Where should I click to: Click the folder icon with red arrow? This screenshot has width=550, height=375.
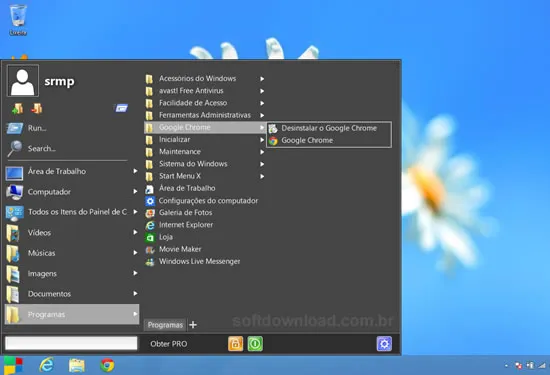tap(36, 109)
